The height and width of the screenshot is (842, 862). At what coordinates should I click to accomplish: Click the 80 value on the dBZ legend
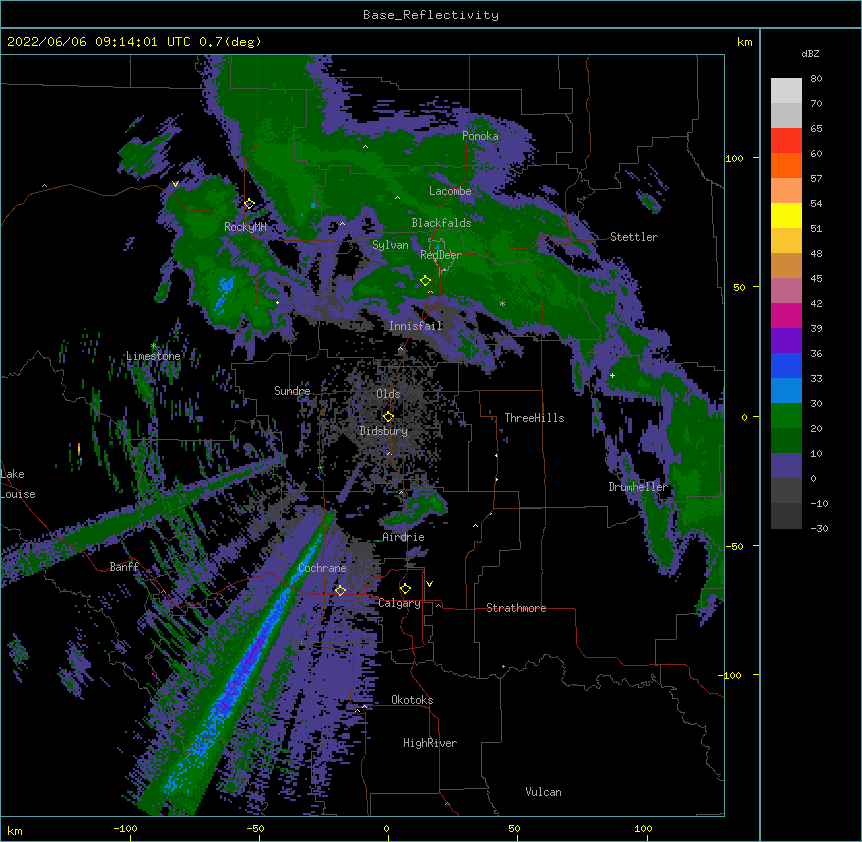(816, 79)
